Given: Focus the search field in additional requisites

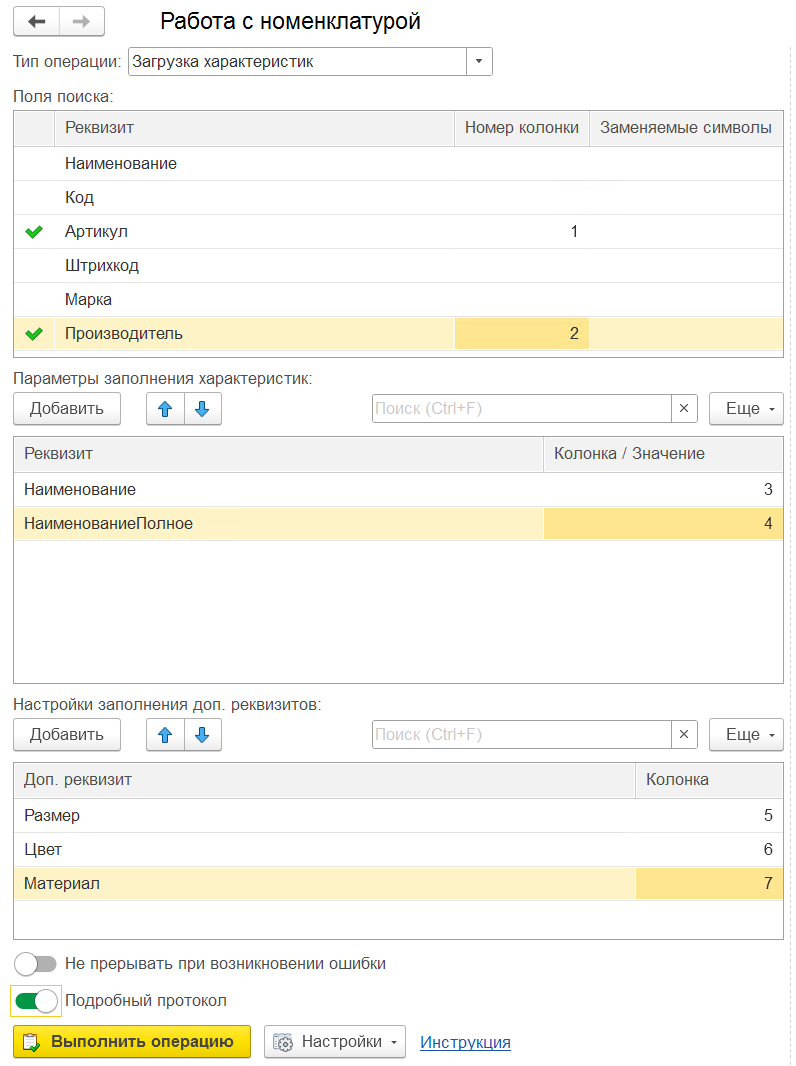Looking at the screenshot, I should (521, 735).
